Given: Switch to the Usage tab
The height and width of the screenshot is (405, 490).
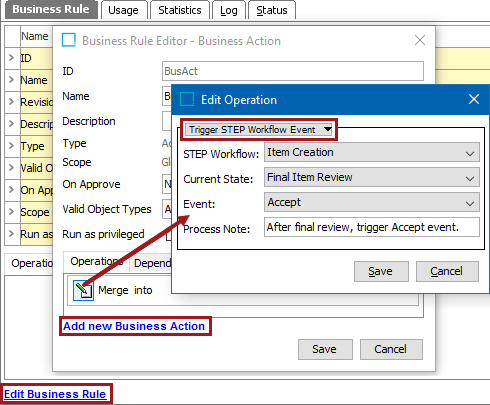Looking at the screenshot, I should (x=123, y=10).
